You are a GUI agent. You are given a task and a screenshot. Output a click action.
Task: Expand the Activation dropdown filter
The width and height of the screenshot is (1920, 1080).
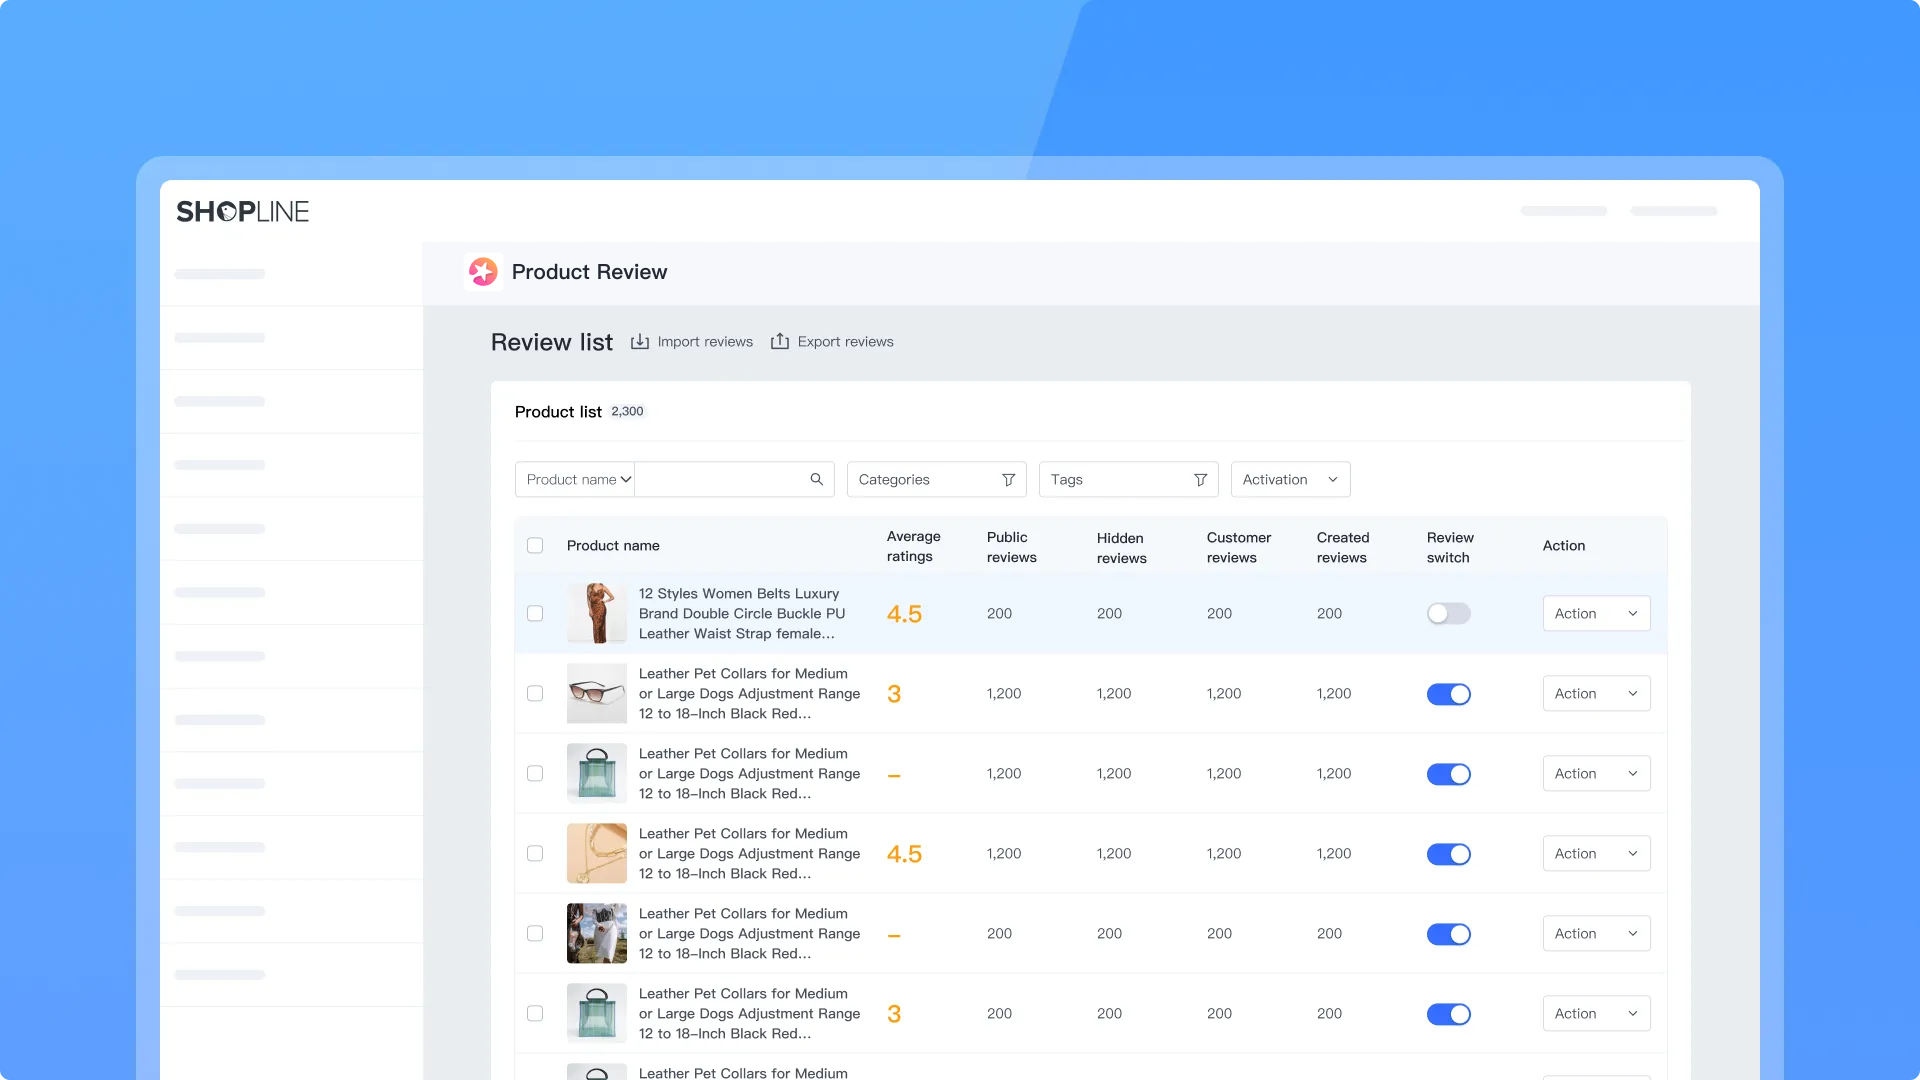point(1290,480)
